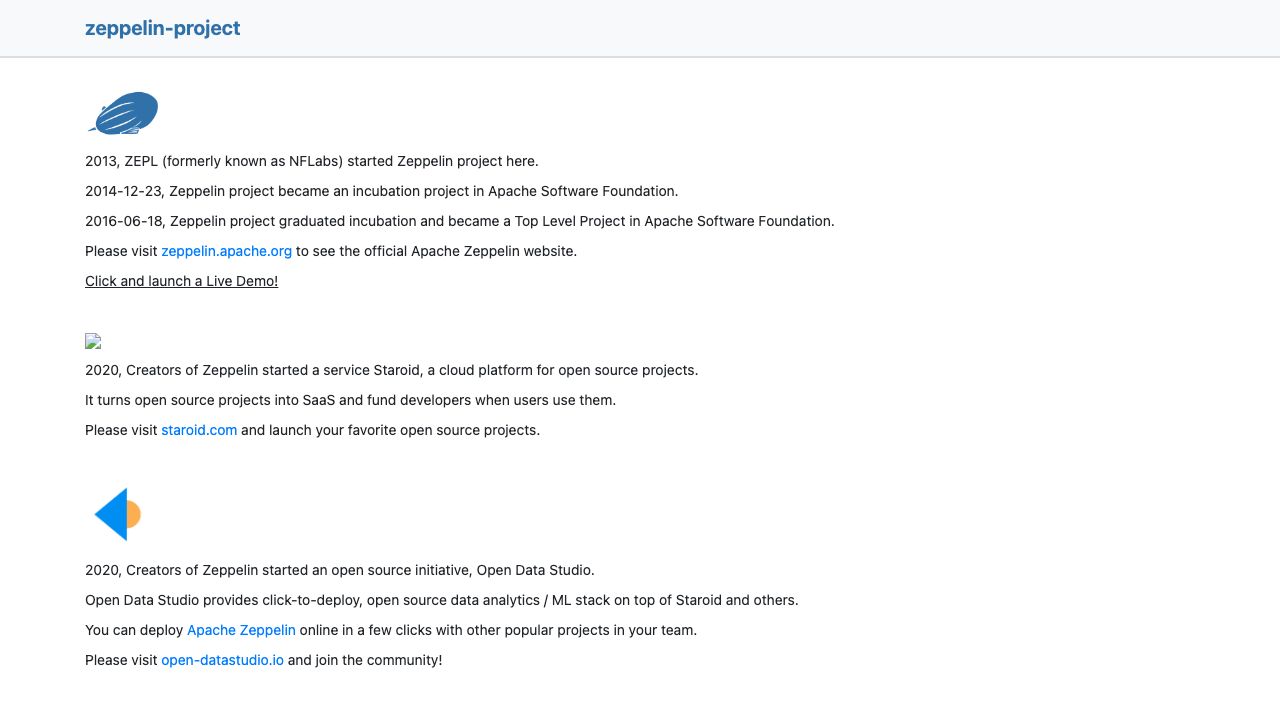Click and launch a Live Demo link

[x=181, y=281]
